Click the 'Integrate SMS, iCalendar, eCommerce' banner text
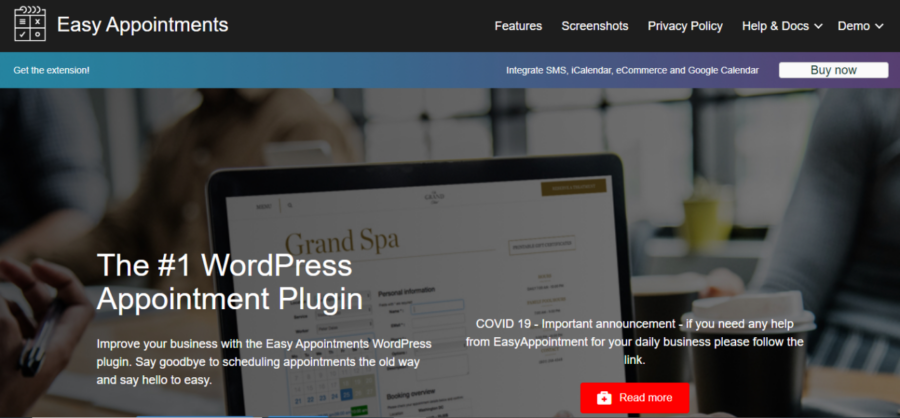 click(x=633, y=70)
